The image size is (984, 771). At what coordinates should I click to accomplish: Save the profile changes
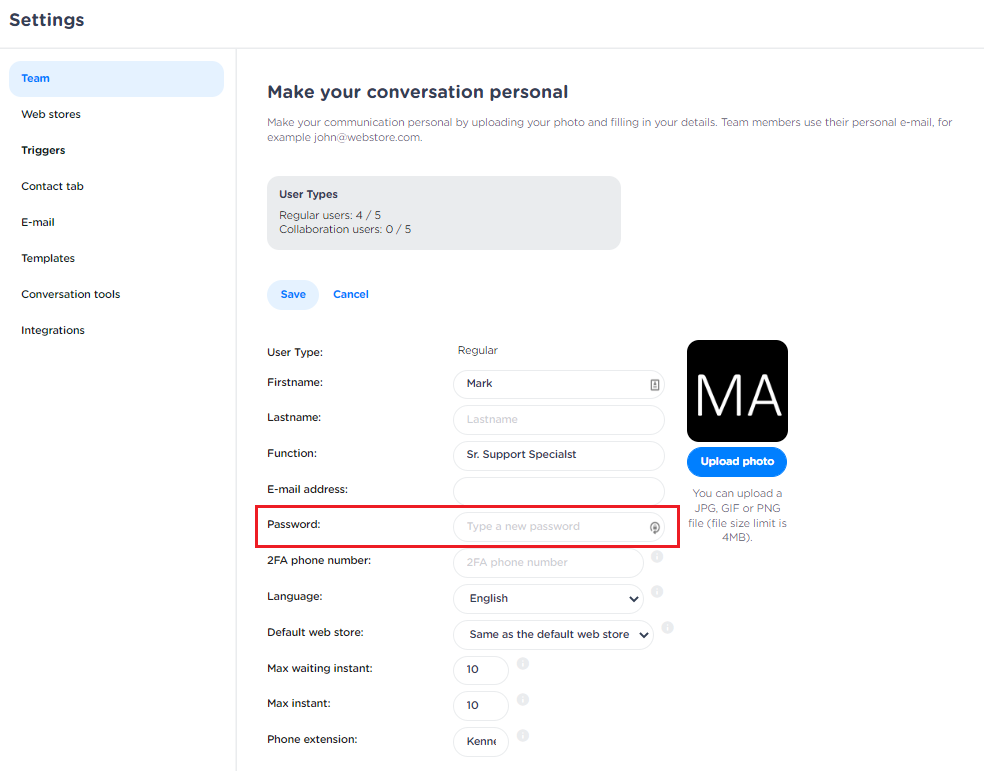pyautogui.click(x=292, y=294)
